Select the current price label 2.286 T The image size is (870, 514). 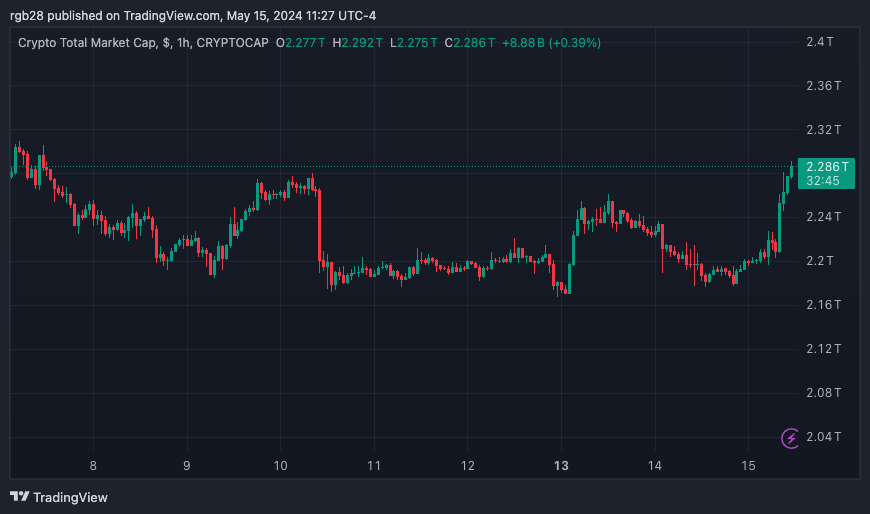[x=827, y=167]
